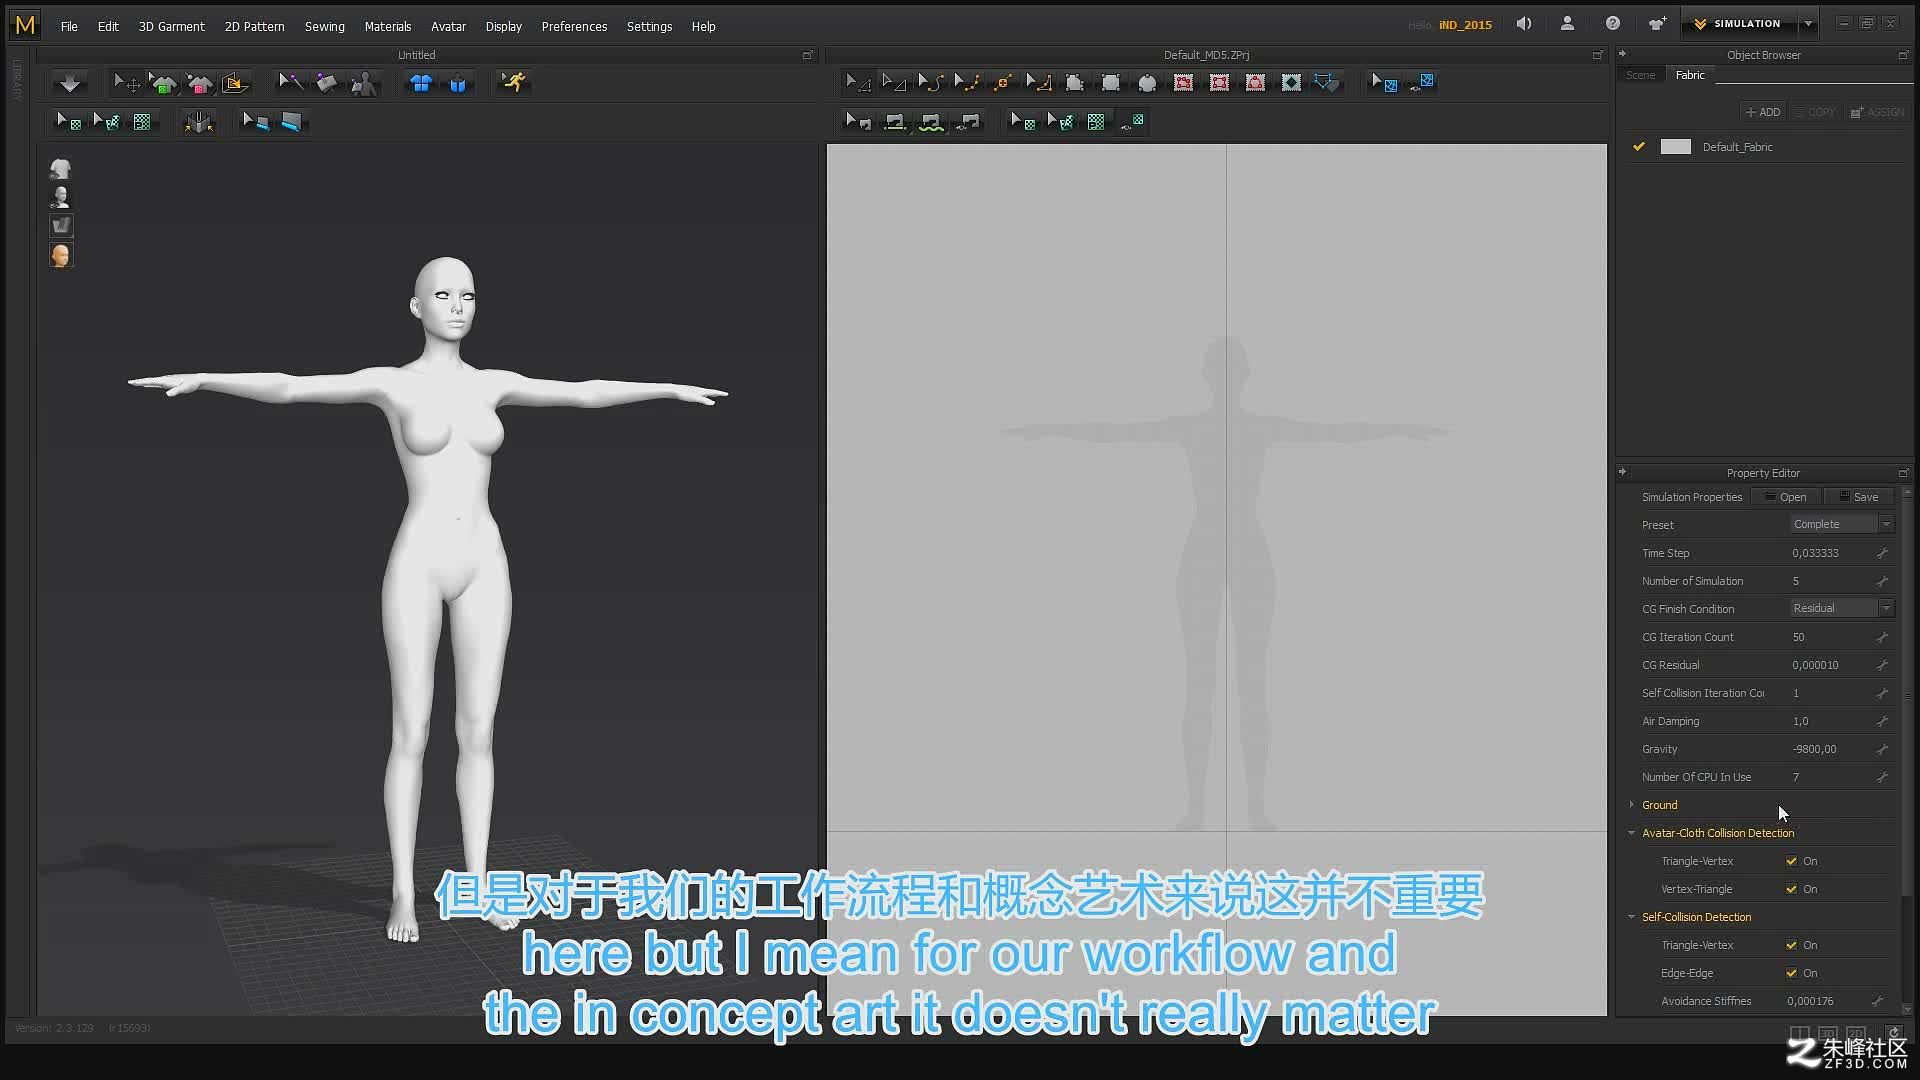
Task: Choose the Free Sewing green wavy tool
Action: 931,122
